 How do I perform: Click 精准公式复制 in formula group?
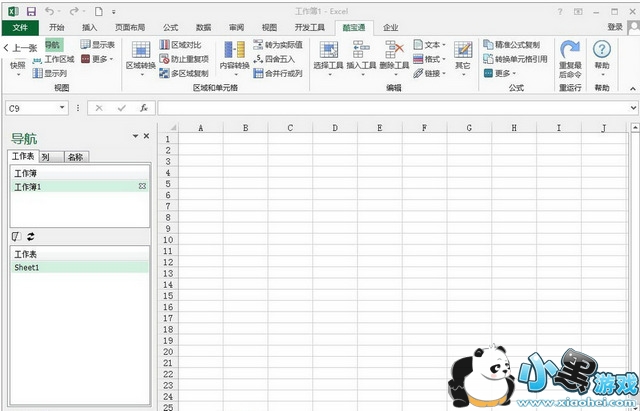click(511, 45)
